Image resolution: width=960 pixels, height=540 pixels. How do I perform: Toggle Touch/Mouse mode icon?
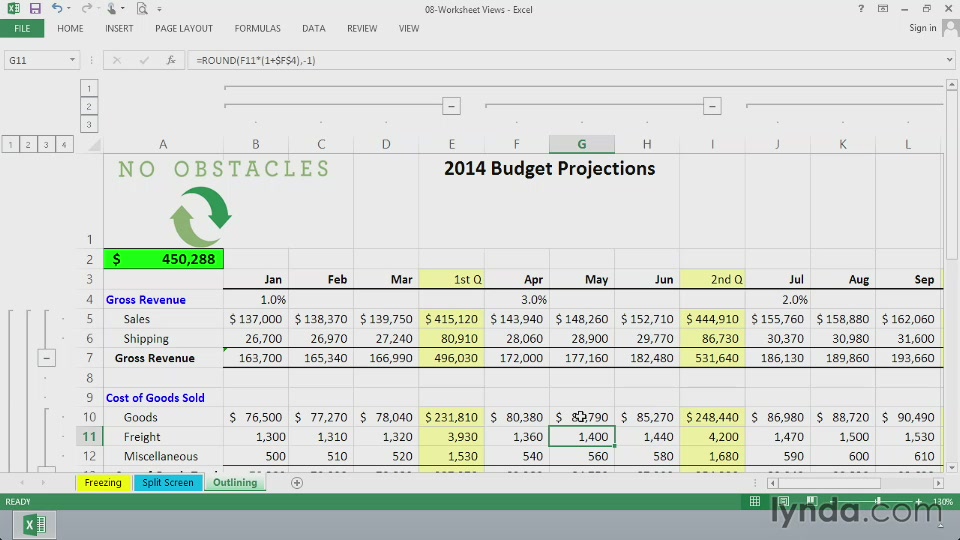click(111, 9)
